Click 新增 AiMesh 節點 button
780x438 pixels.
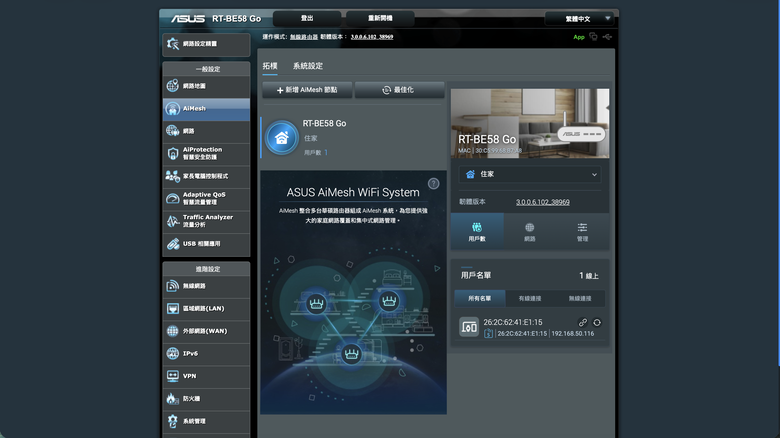pyautogui.click(x=307, y=90)
